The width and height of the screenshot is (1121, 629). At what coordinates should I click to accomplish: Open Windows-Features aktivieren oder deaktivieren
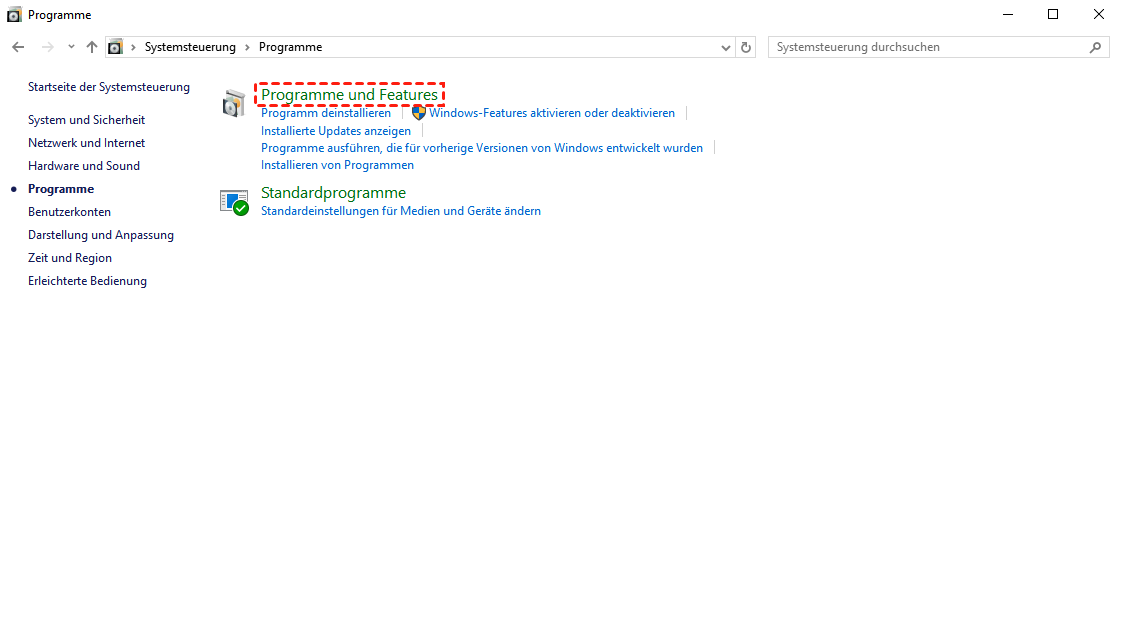click(x=552, y=113)
